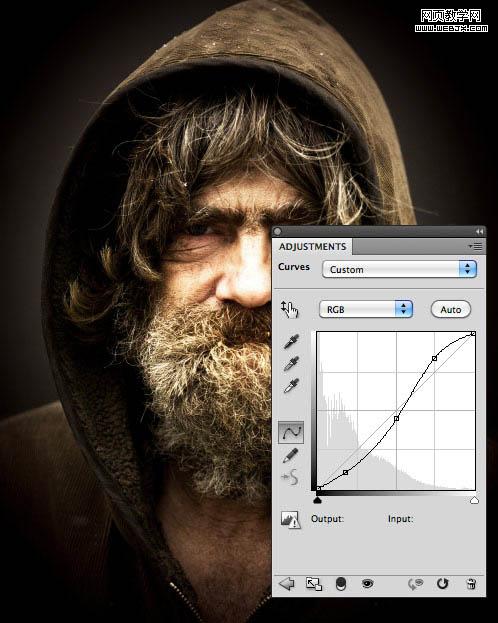
Task: Toggle expanded panel view icon
Action: click(x=314, y=584)
